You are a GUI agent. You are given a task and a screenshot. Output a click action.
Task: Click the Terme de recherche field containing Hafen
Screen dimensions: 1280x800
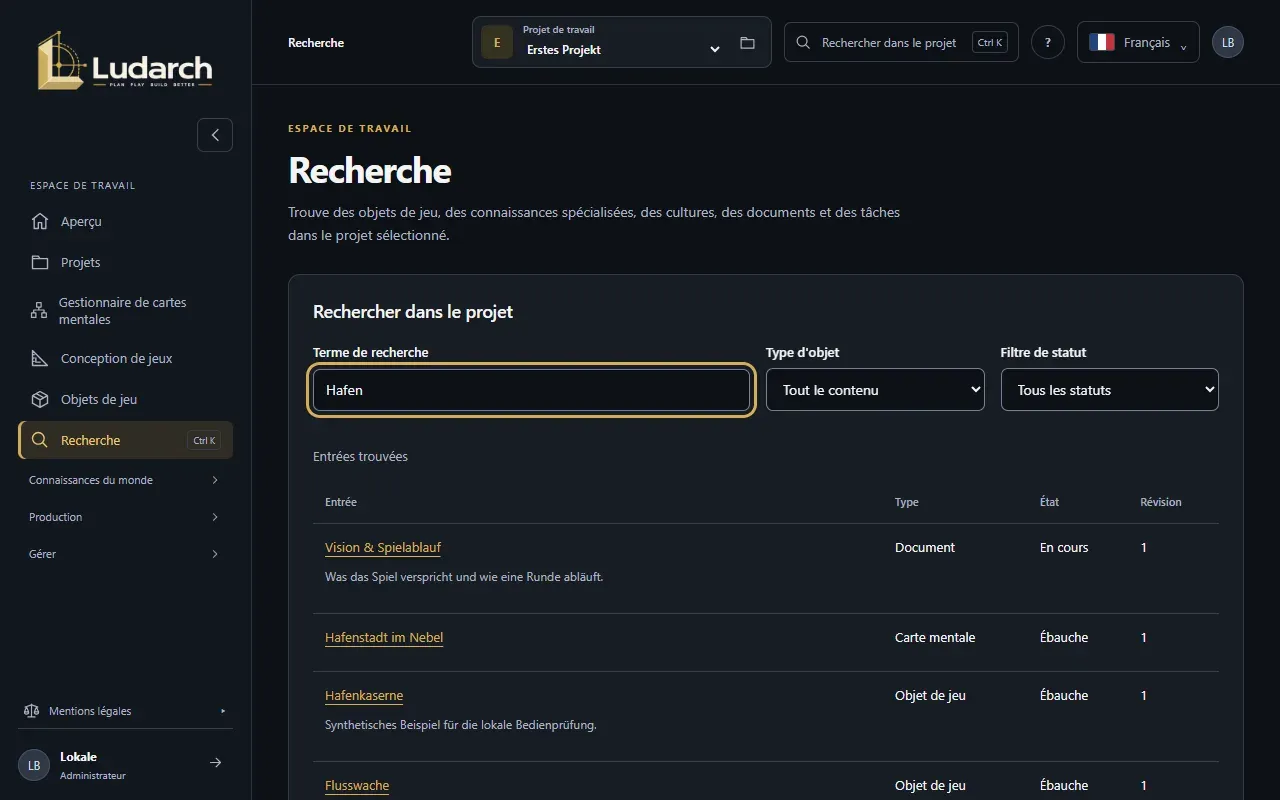531,390
